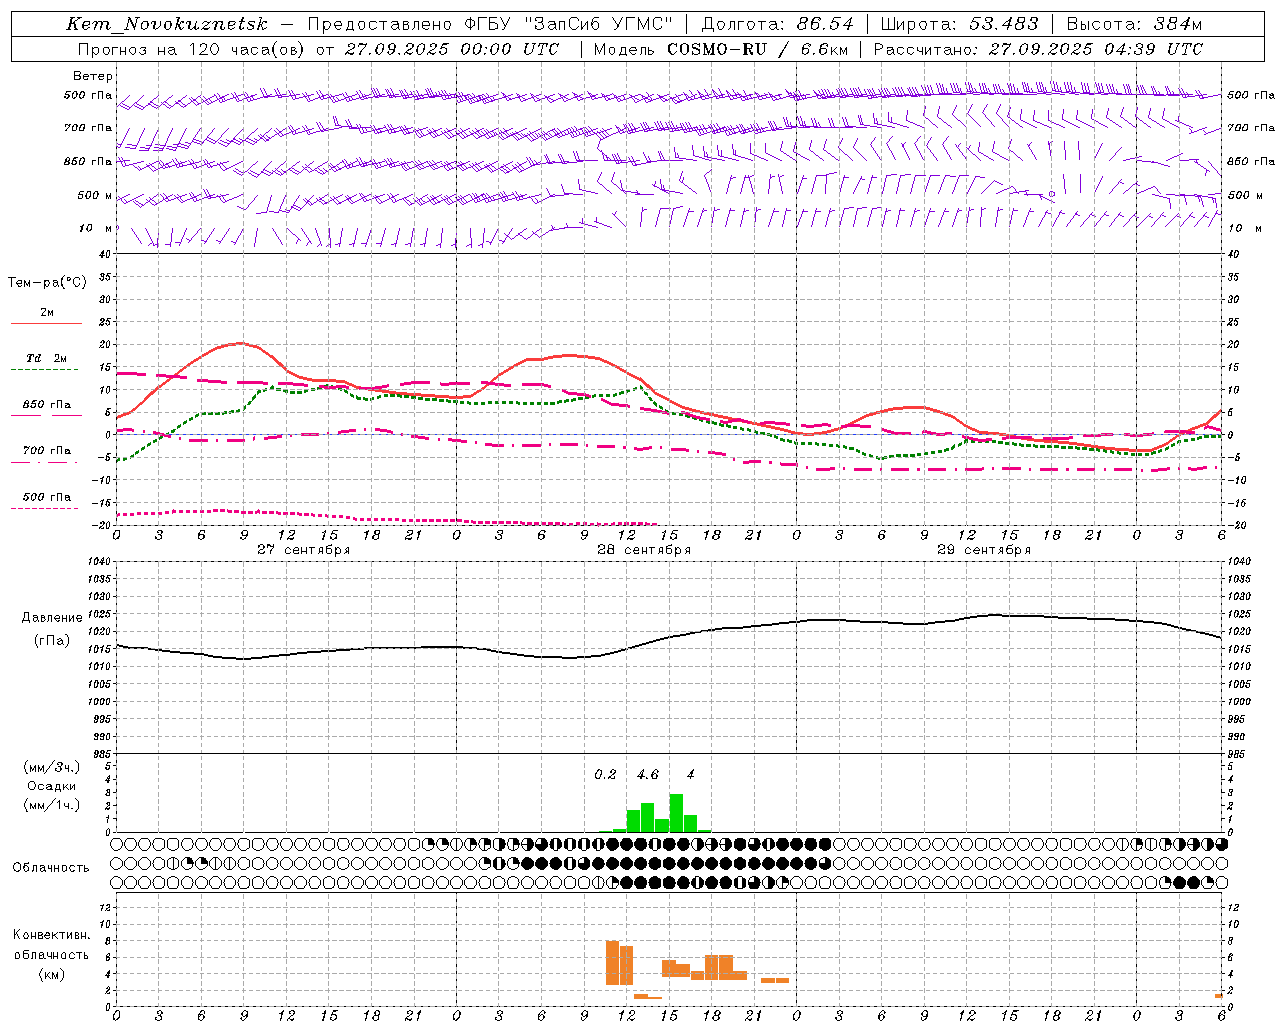Click the Тем-ра(°C) axis title
Viewport: 1280px width, 1024px height.
[47, 283]
